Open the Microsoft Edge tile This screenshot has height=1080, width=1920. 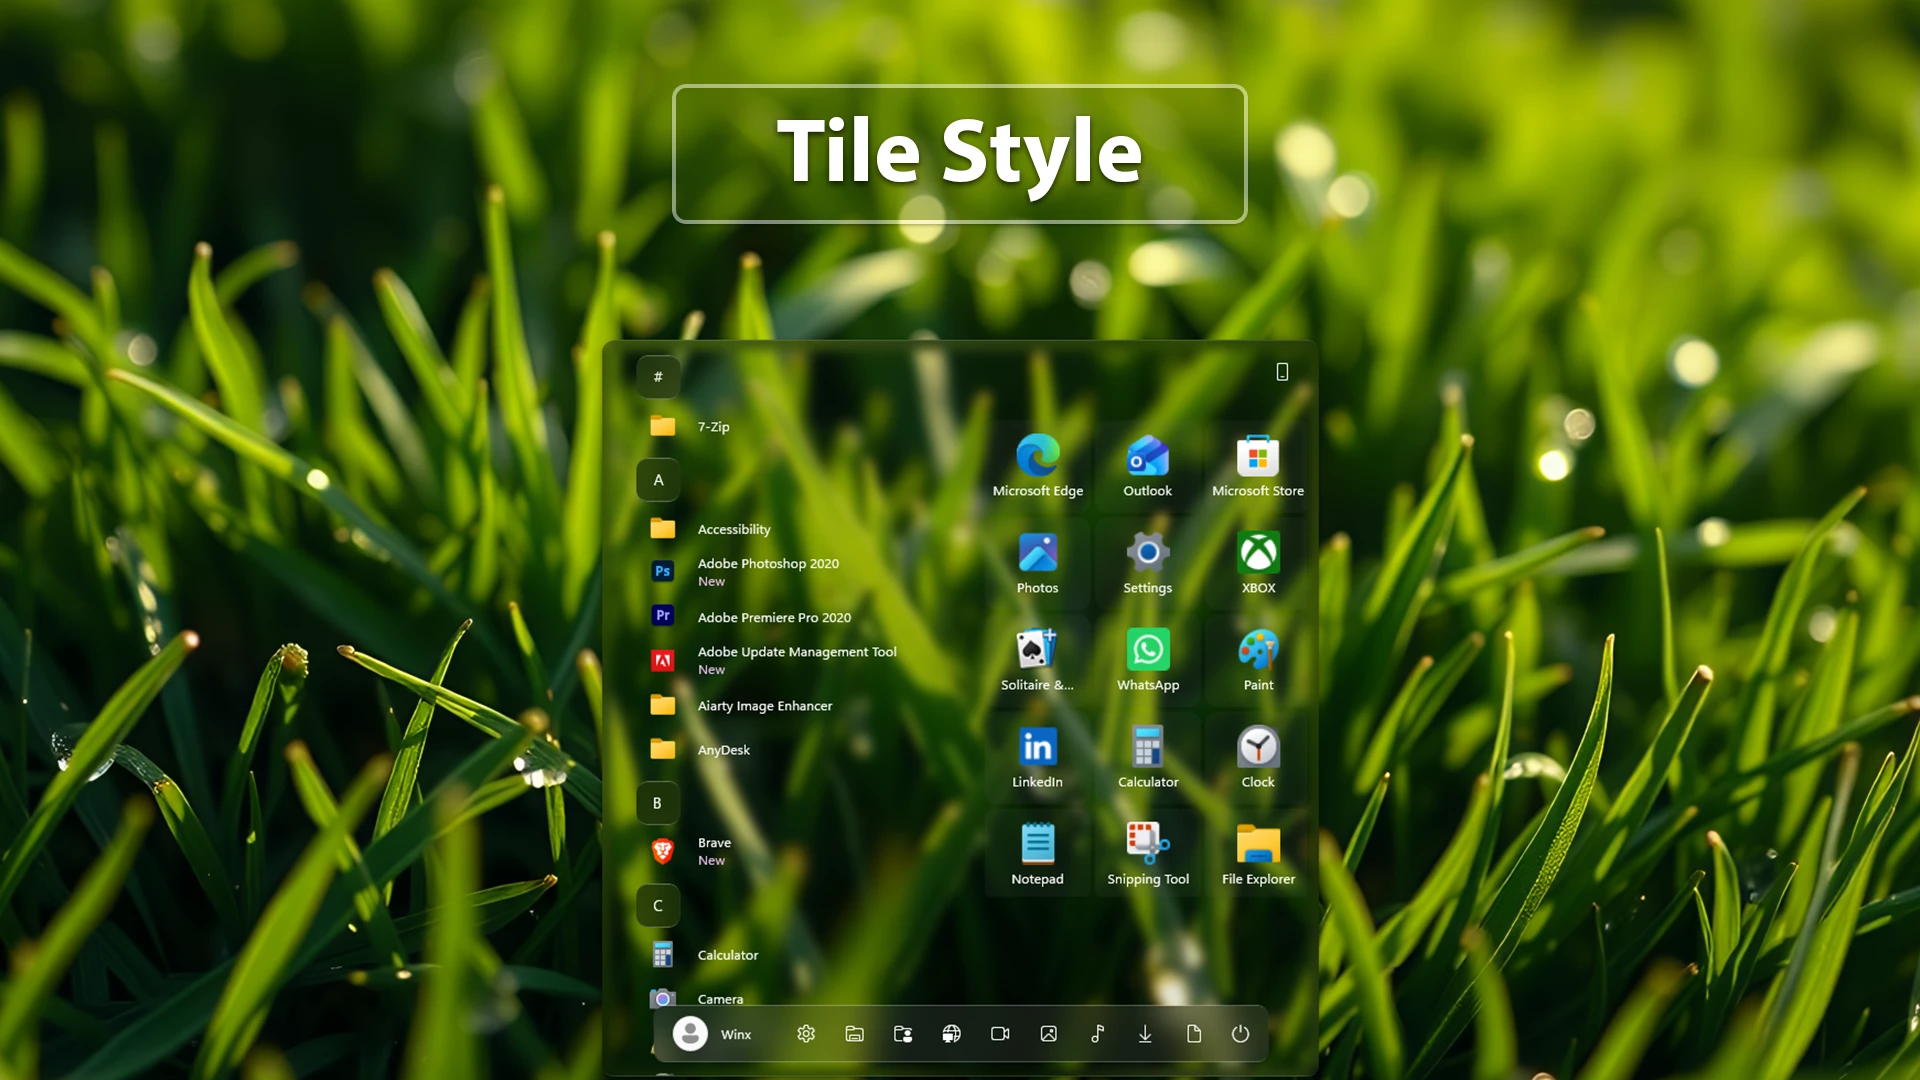pyautogui.click(x=1037, y=465)
